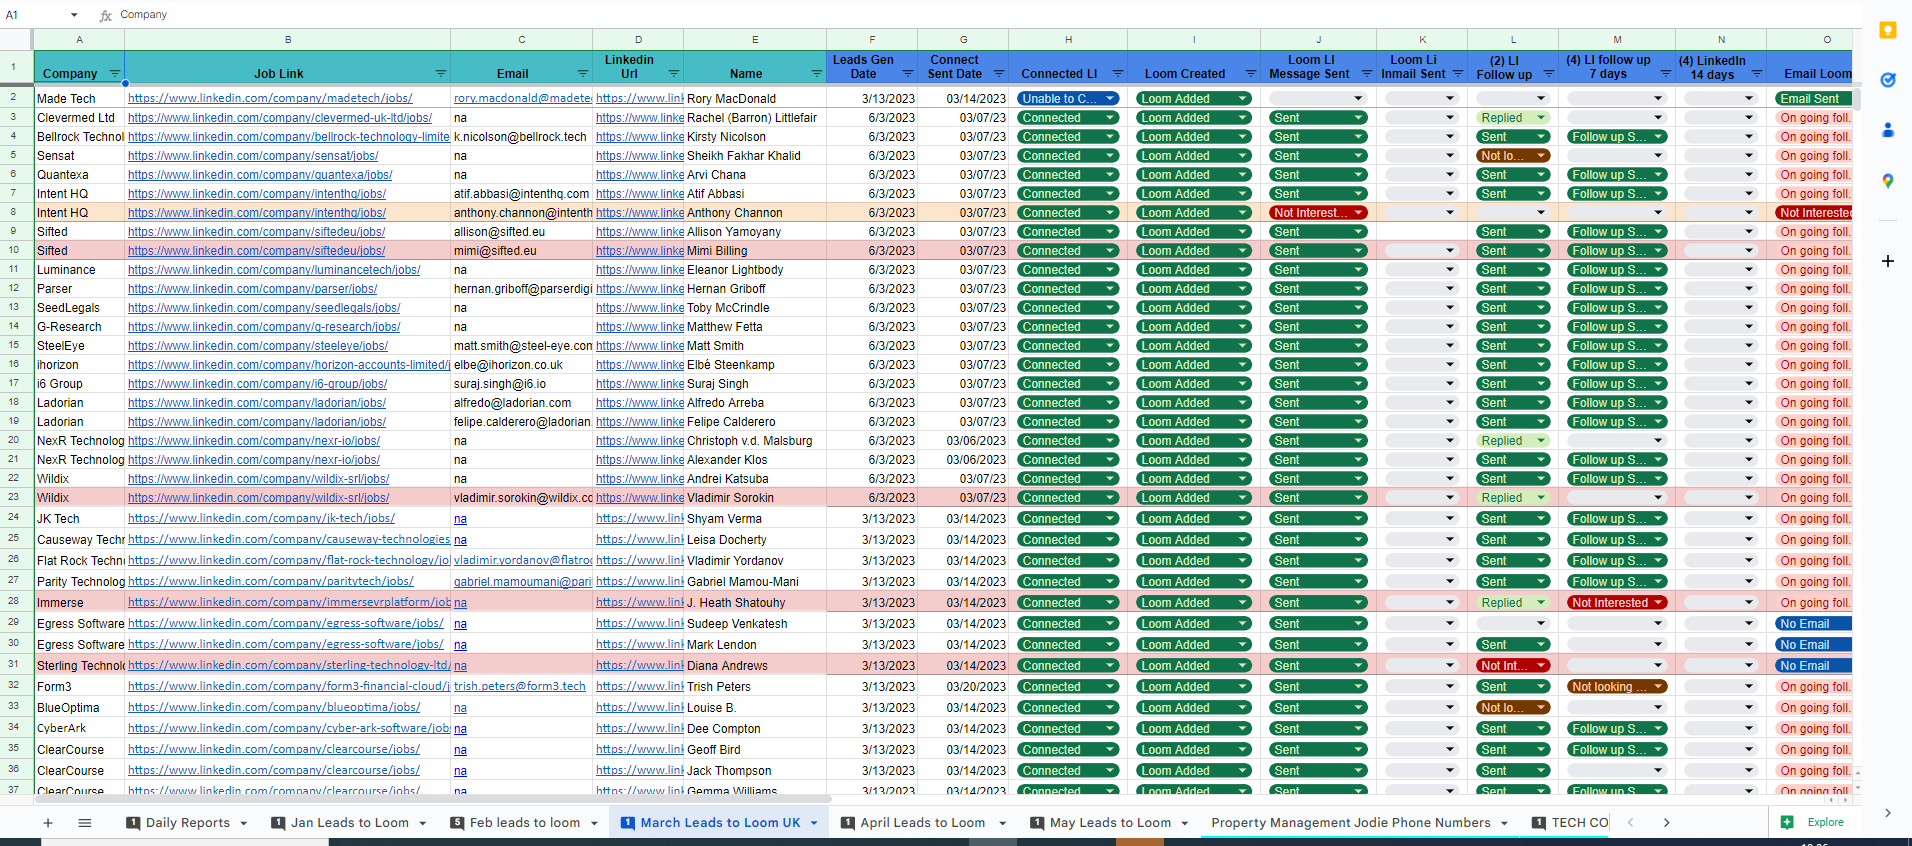Open the Explore panel
This screenshot has width=1912, height=846.
1813,822
